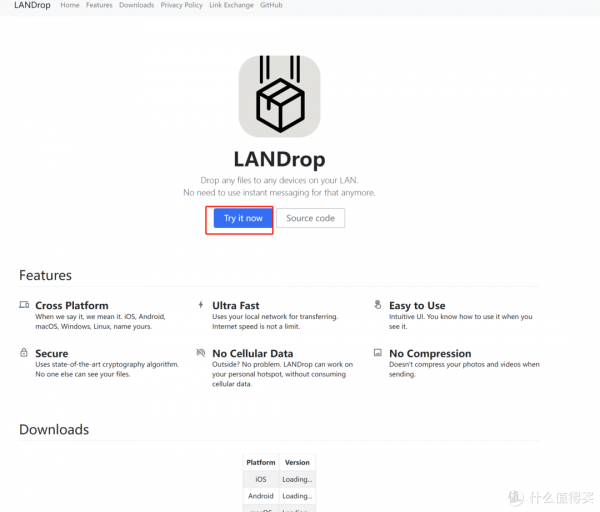
Task: Visit the GitHub link in navbar
Action: click(271, 6)
